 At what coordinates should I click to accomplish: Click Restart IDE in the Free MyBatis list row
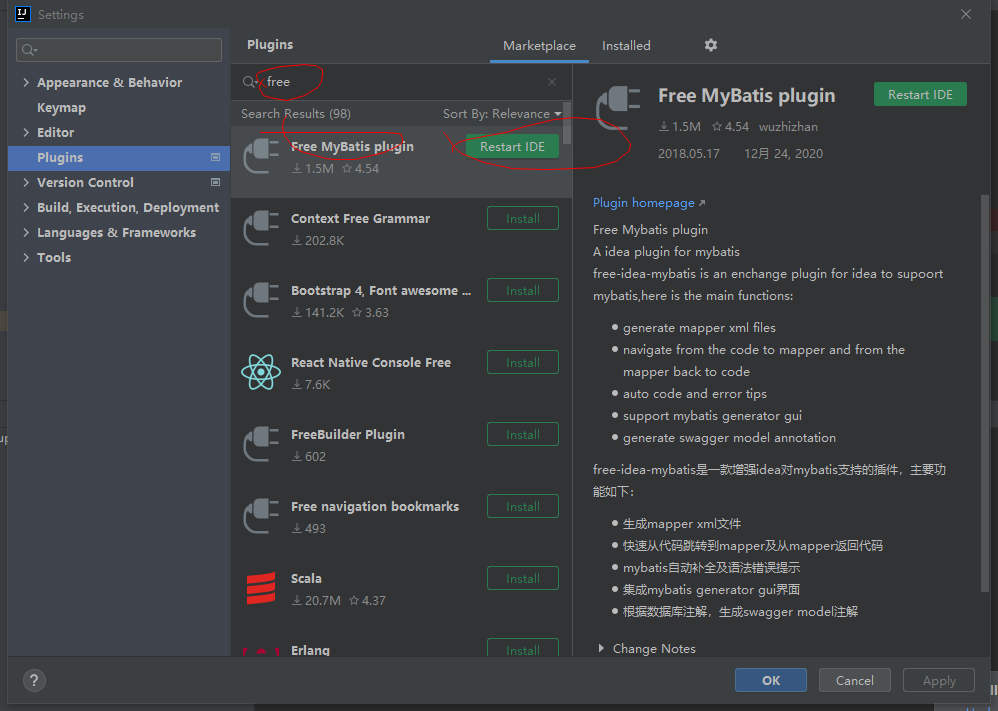[512, 146]
